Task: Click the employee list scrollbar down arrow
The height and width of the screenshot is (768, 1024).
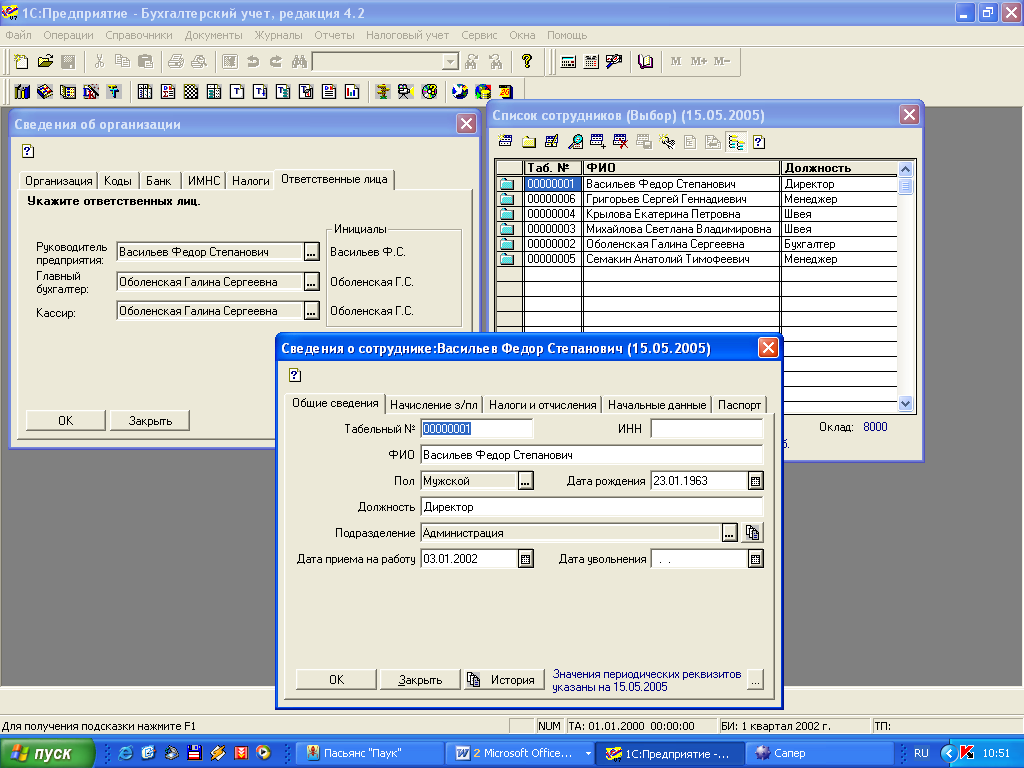Action: [905, 403]
